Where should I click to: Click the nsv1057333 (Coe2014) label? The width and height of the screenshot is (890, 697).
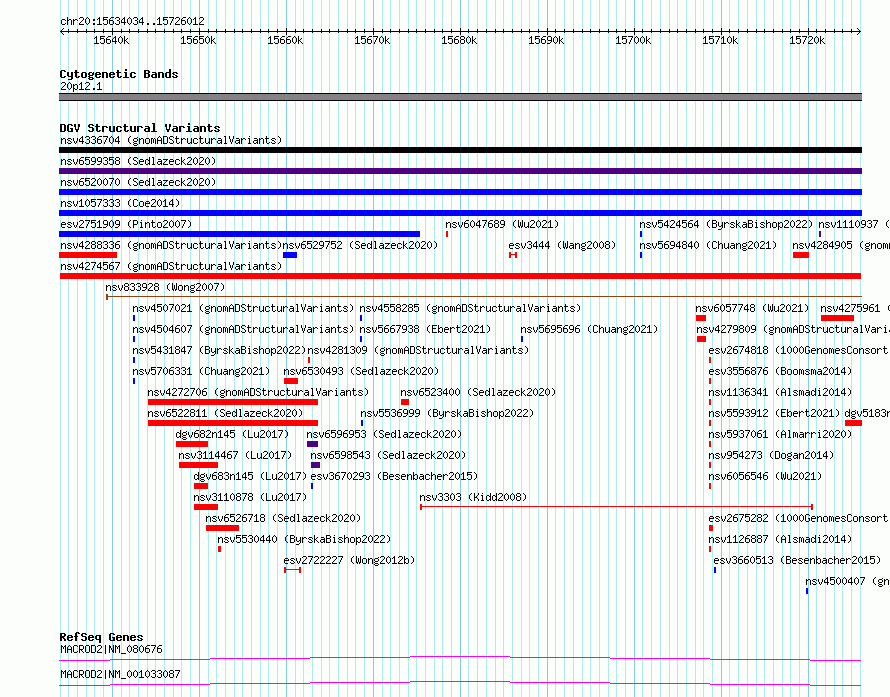click(x=120, y=203)
